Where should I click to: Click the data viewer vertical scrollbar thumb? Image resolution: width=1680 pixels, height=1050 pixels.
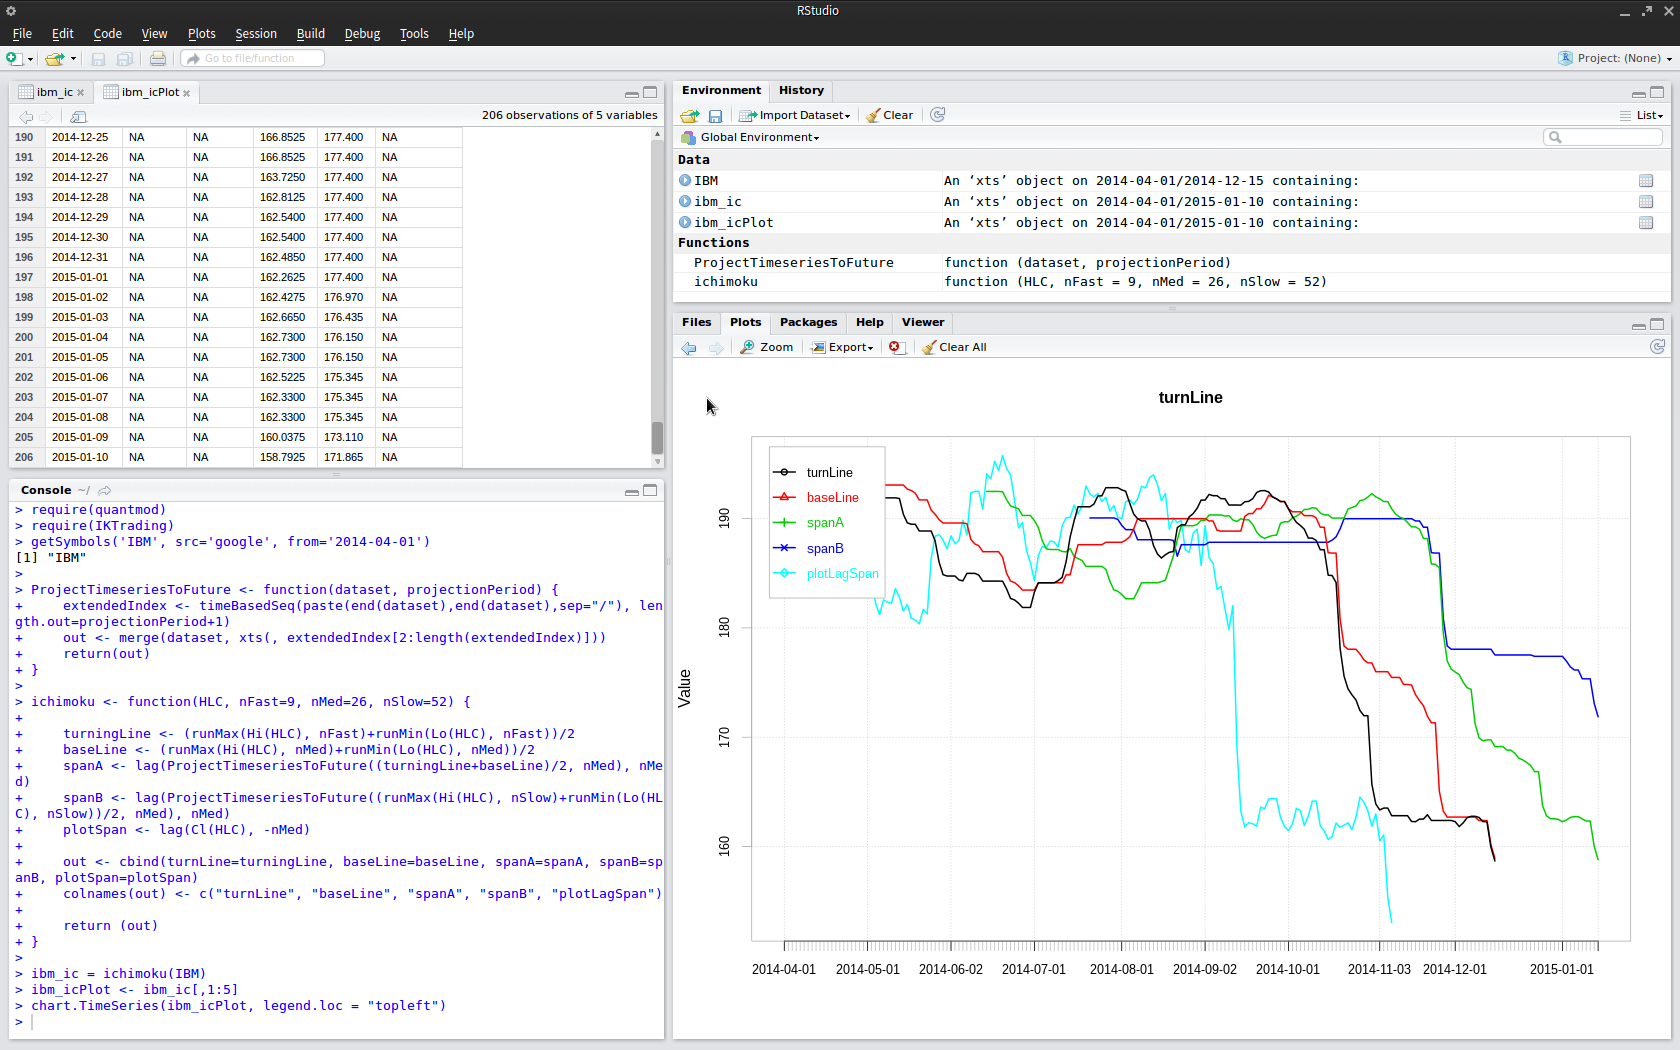click(x=657, y=438)
